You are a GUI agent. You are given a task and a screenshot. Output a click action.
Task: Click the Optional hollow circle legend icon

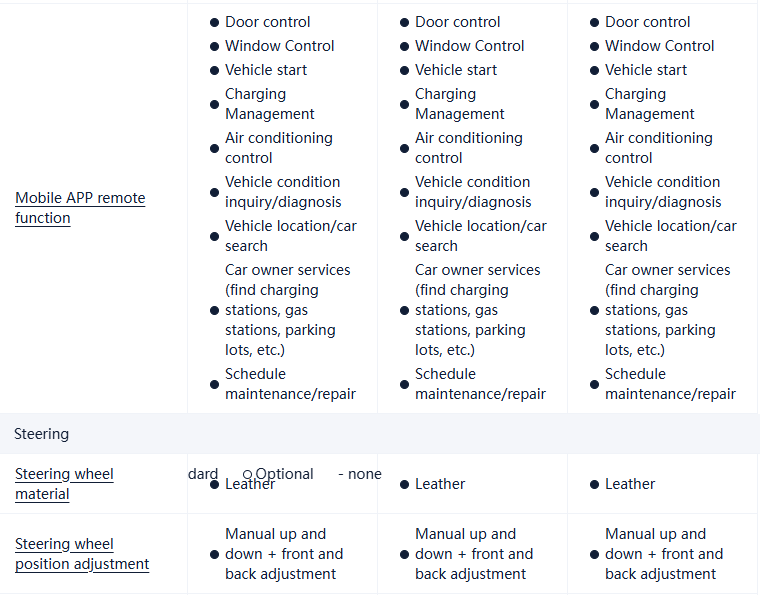click(247, 475)
